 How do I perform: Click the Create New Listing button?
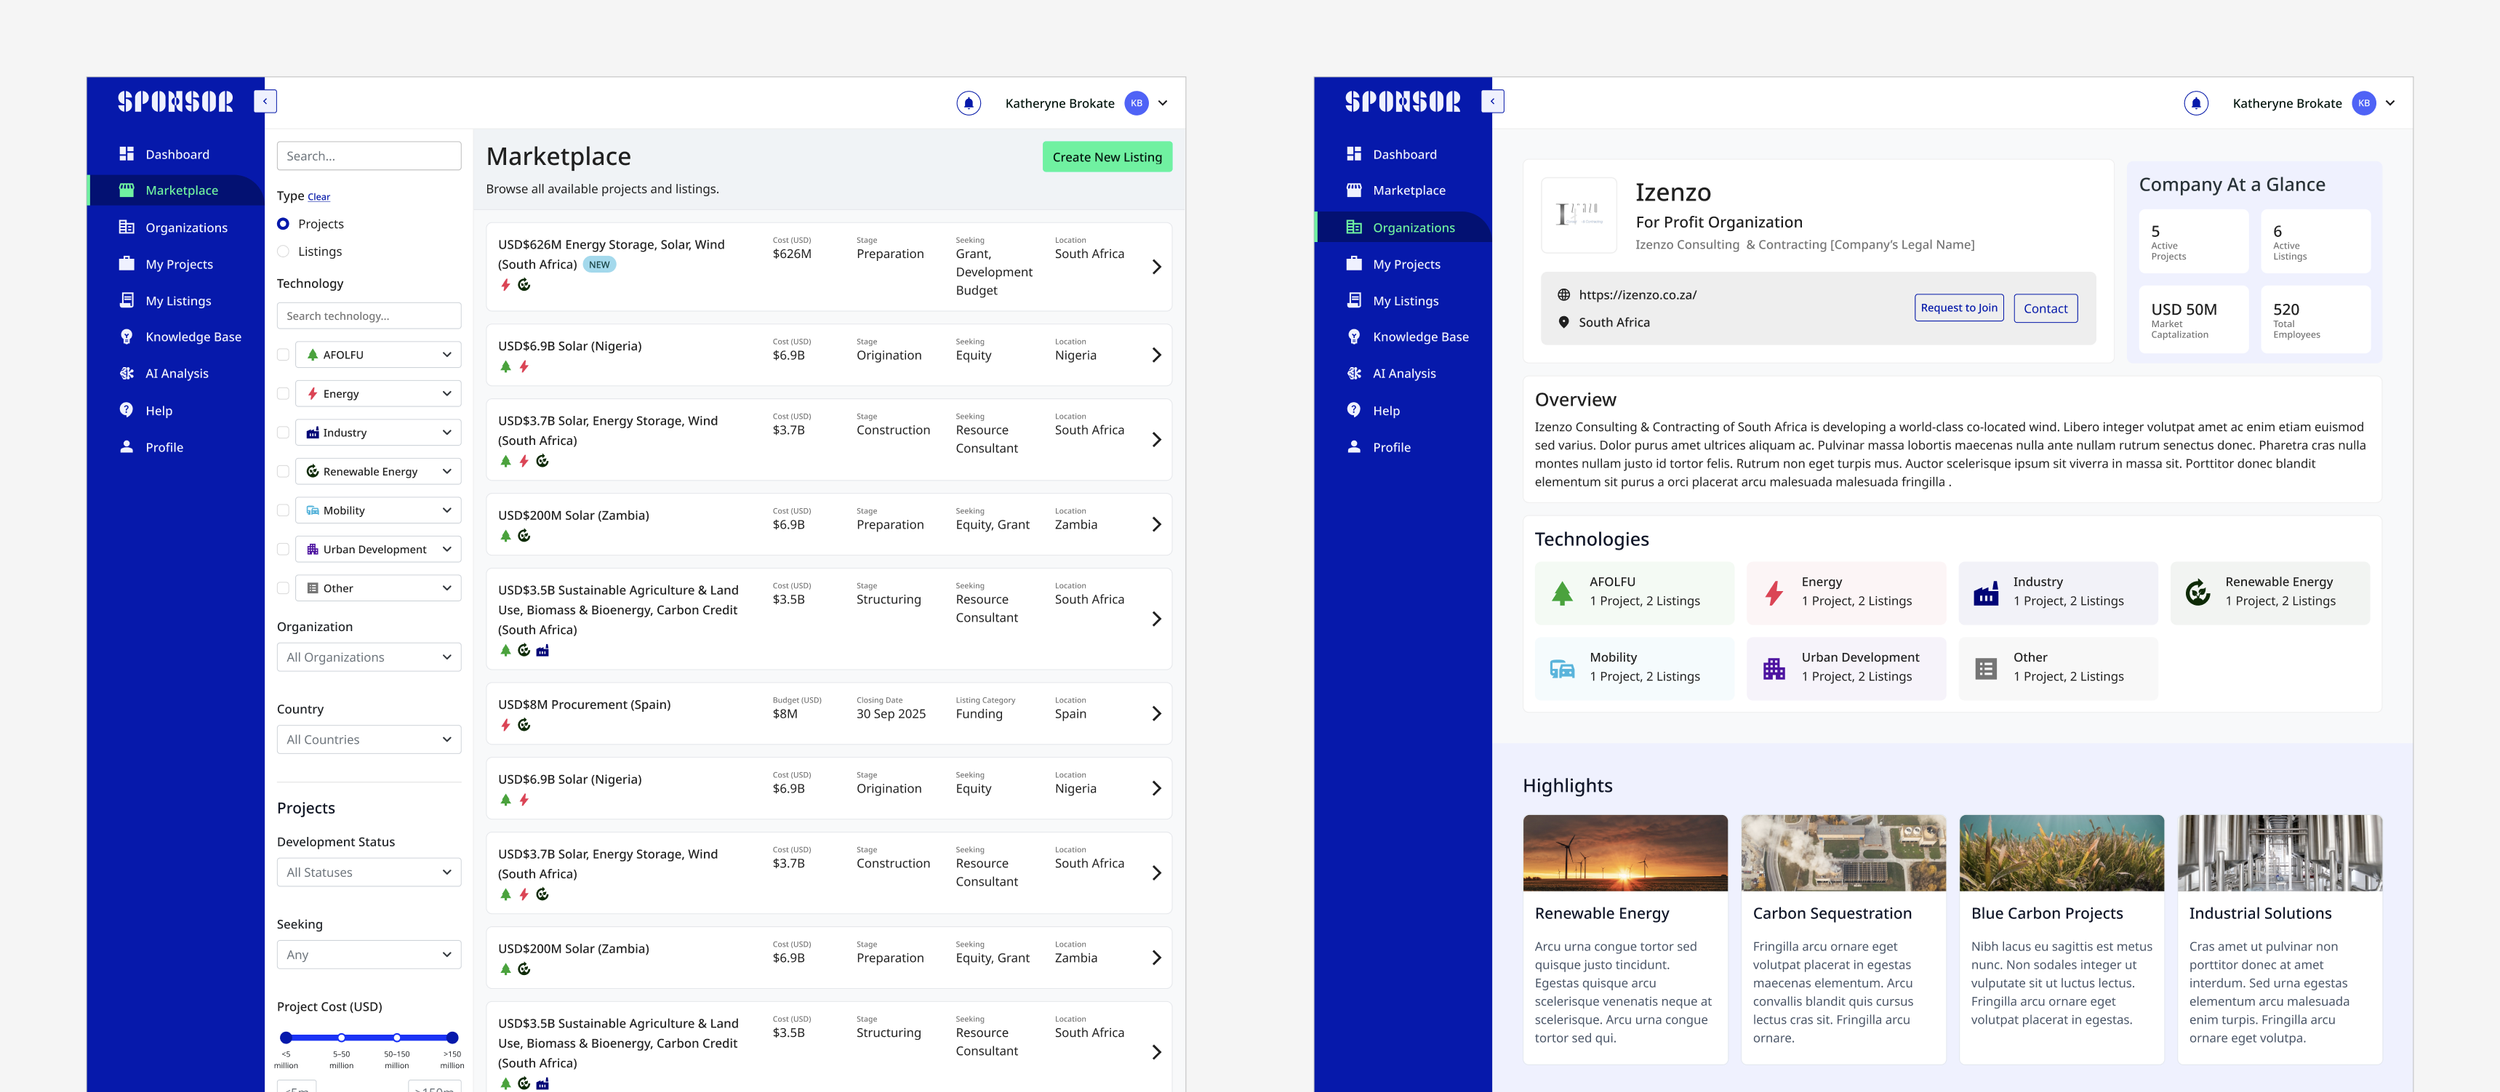pos(1107,157)
